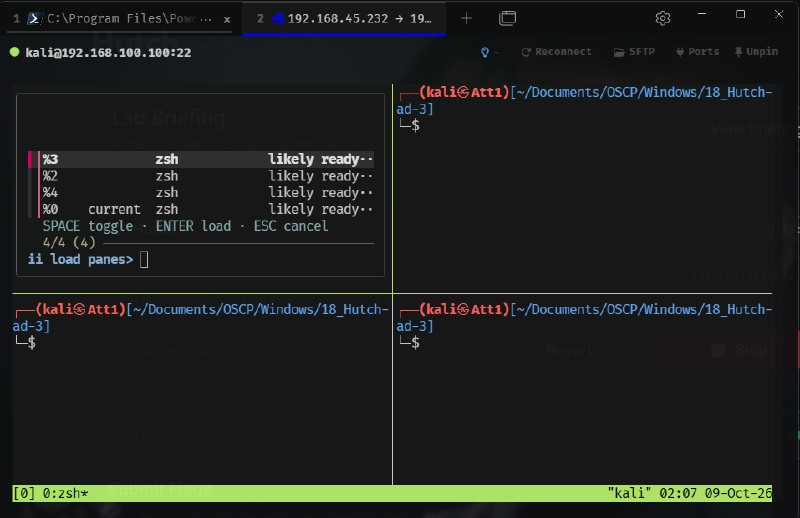Unpin the session toolbar
The width and height of the screenshot is (800, 518).
pyautogui.click(x=756, y=52)
